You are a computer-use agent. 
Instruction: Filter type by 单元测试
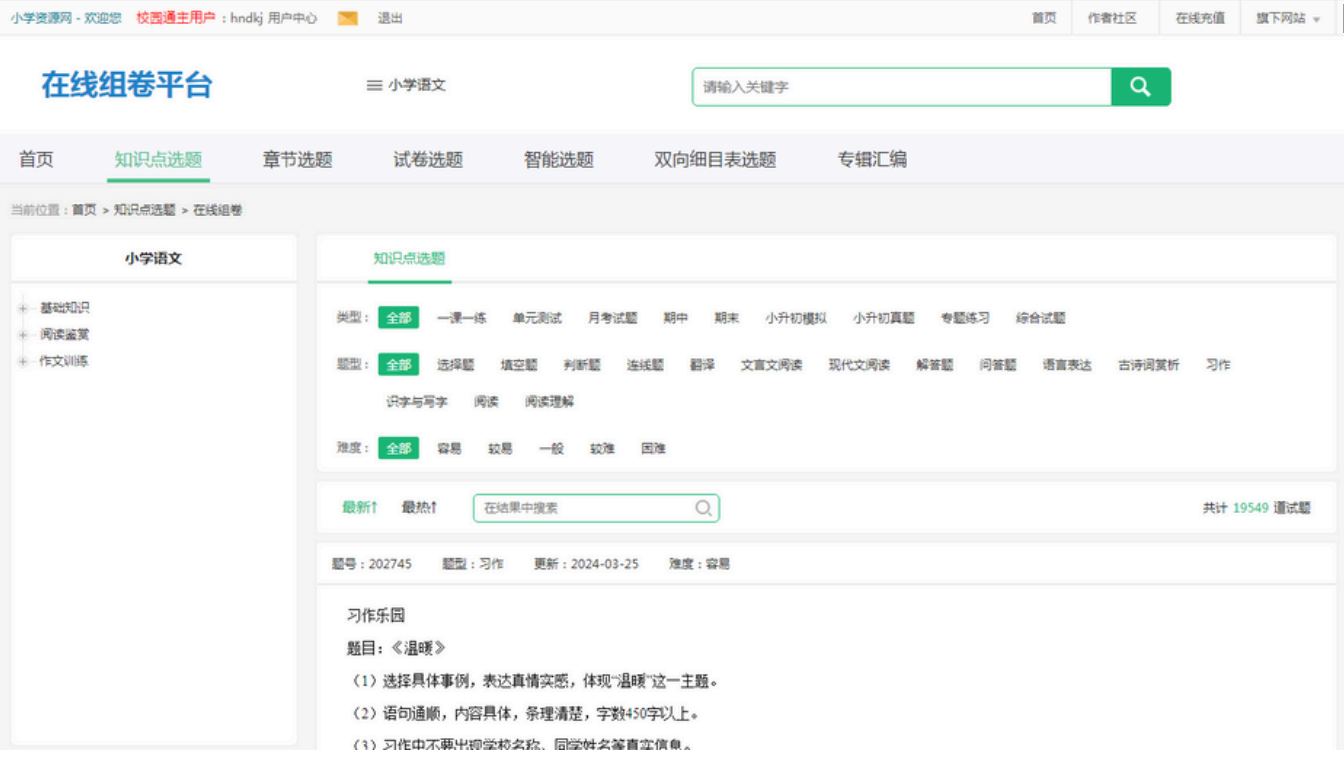pyautogui.click(x=537, y=318)
